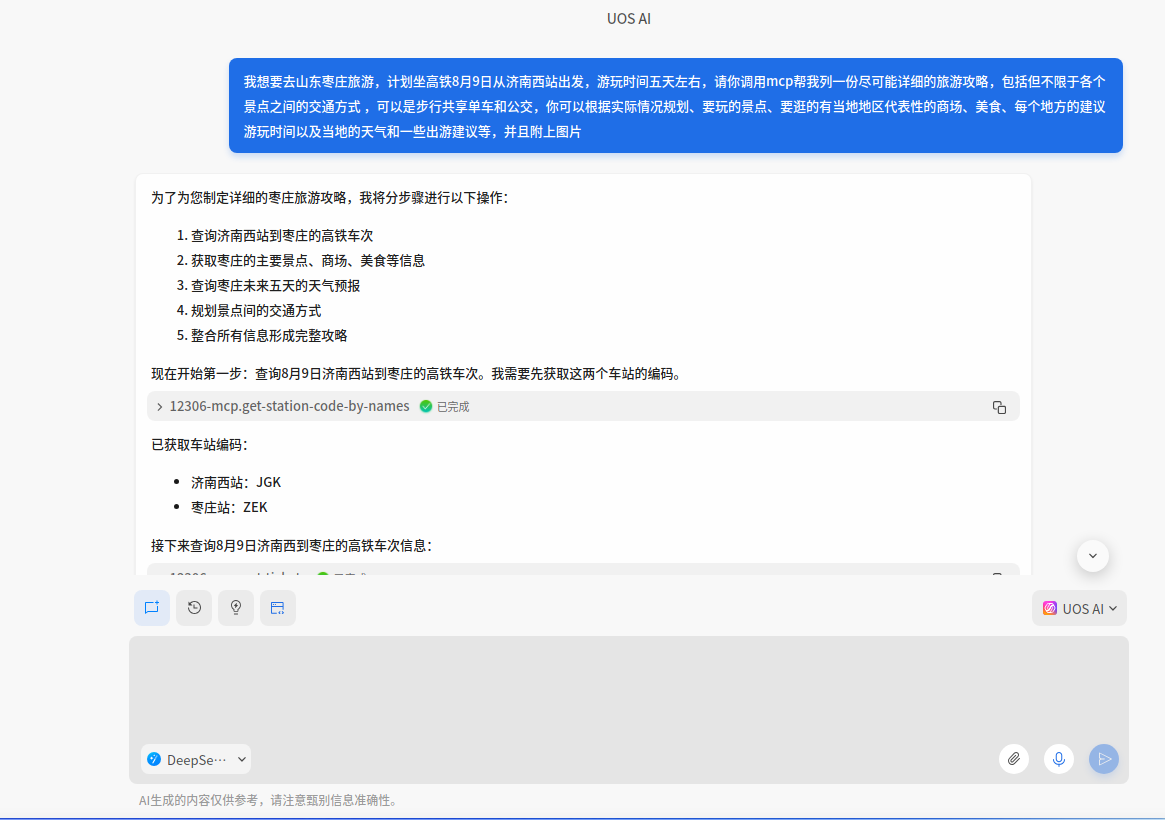Start voice input with the microphone icon
Screen dimensions: 1165x820
[1059, 758]
